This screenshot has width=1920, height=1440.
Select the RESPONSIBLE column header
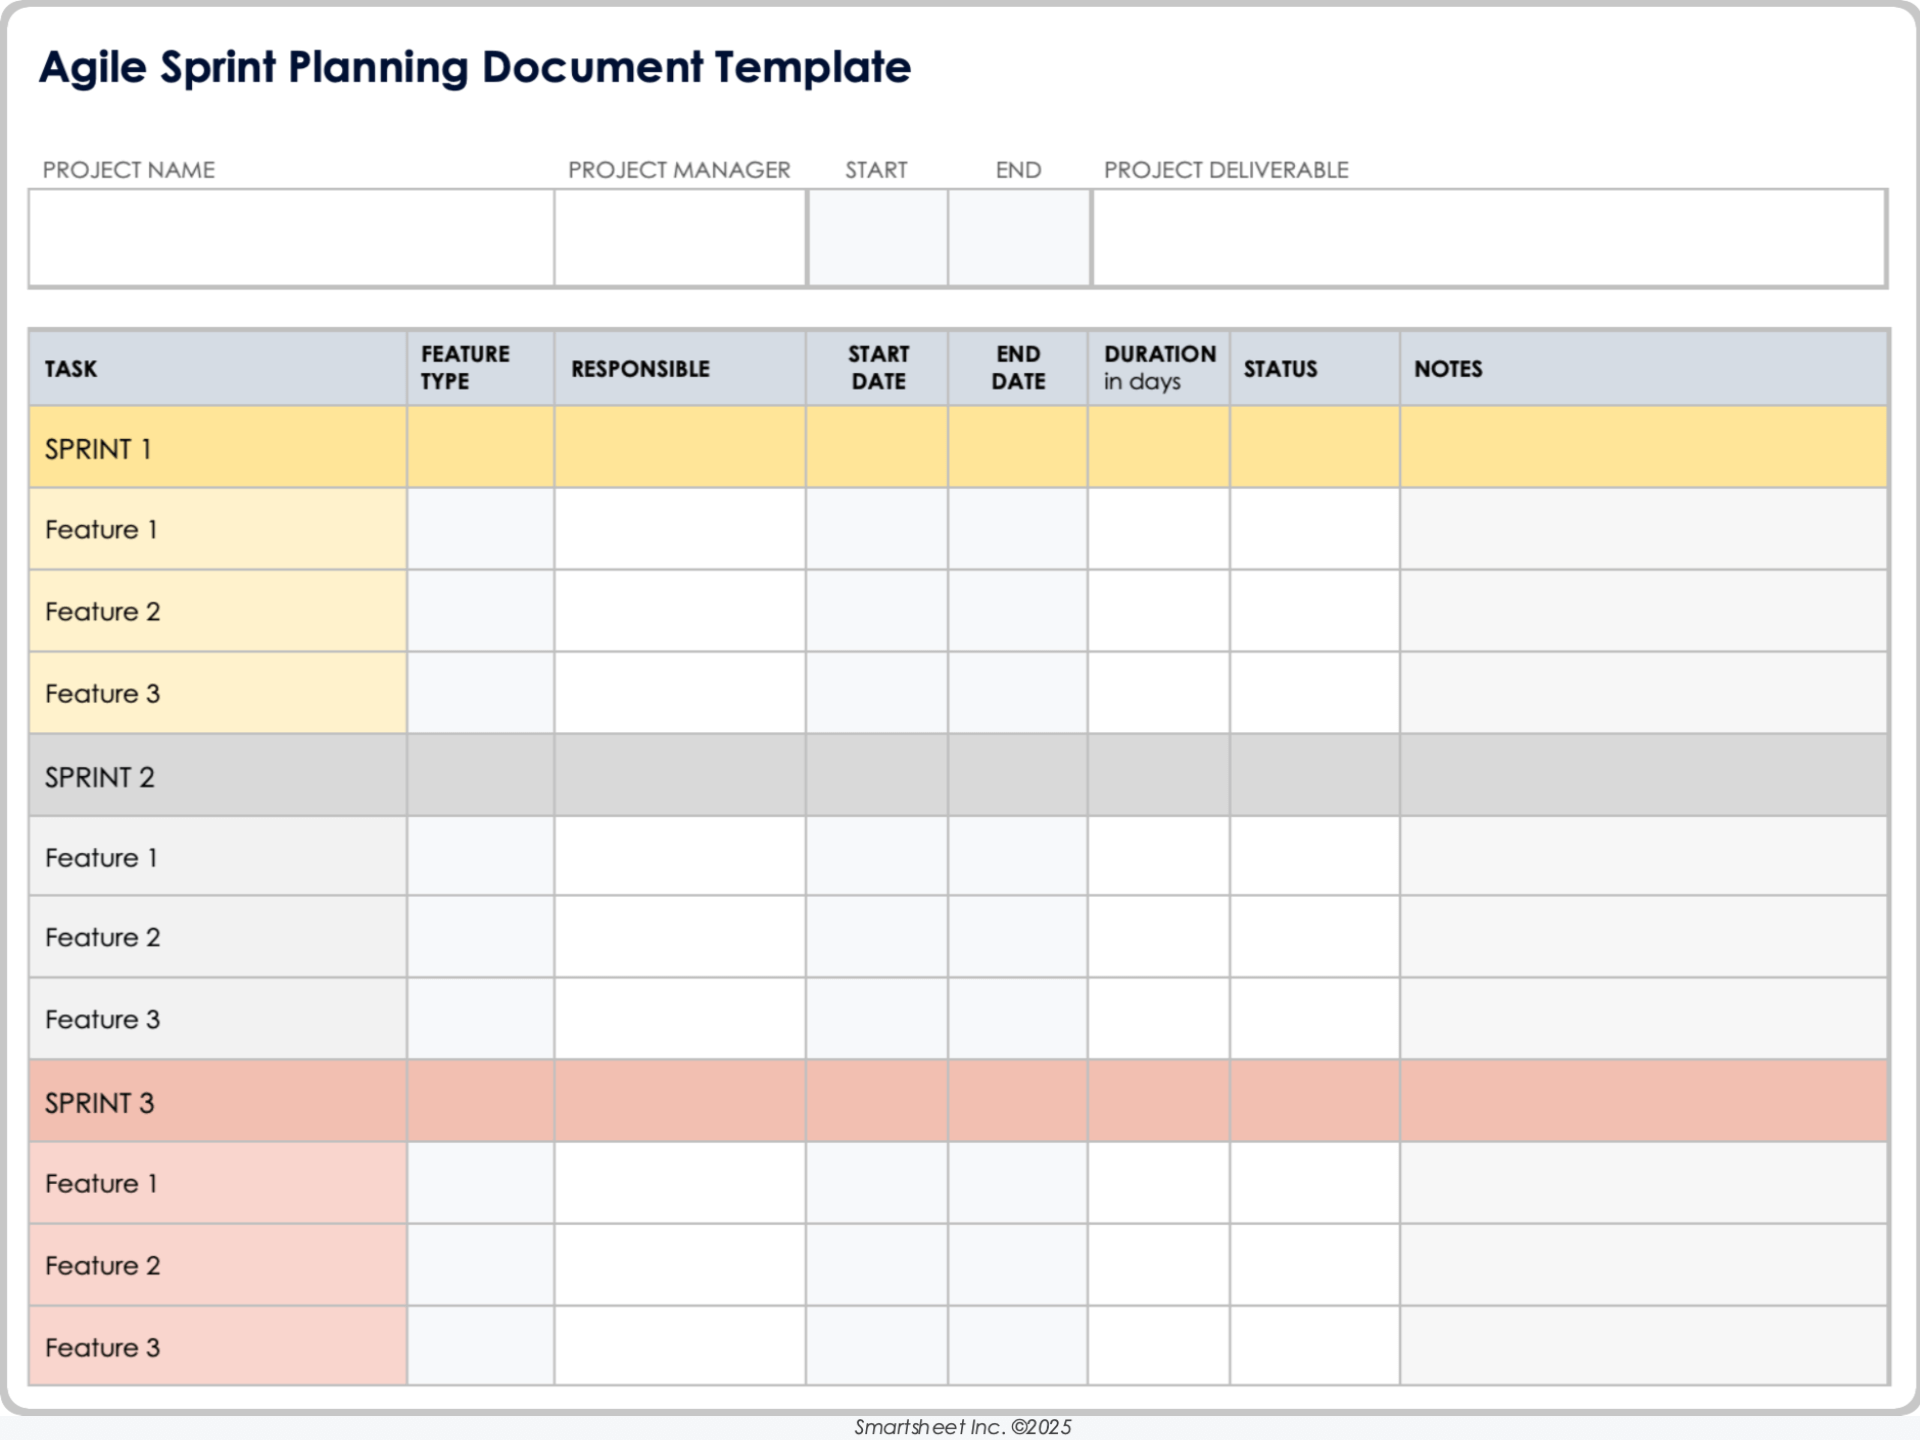point(640,369)
